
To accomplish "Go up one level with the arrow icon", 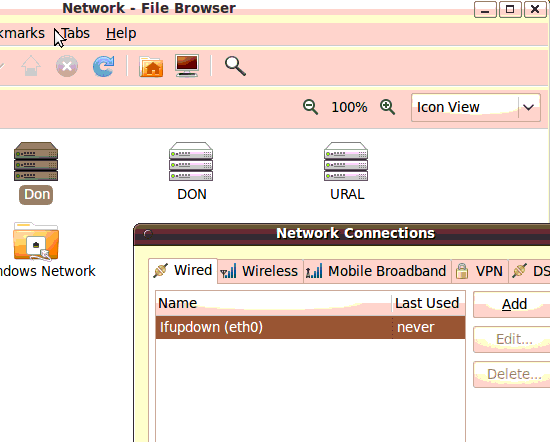I will [31, 66].
